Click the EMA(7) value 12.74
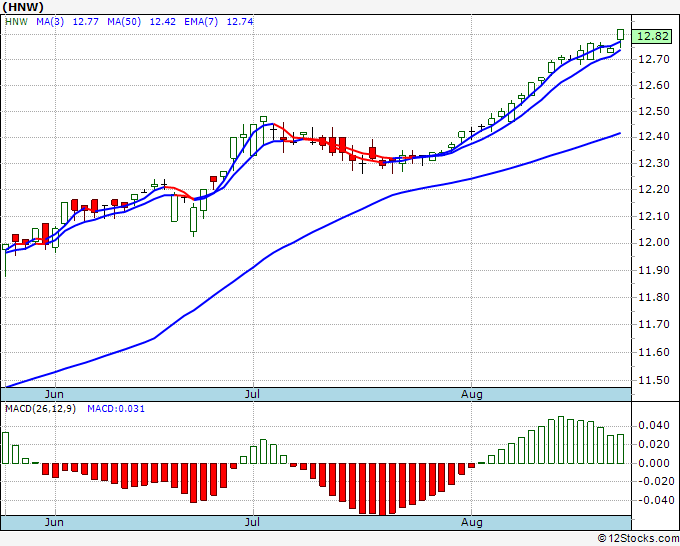The image size is (680, 546). tap(240, 22)
